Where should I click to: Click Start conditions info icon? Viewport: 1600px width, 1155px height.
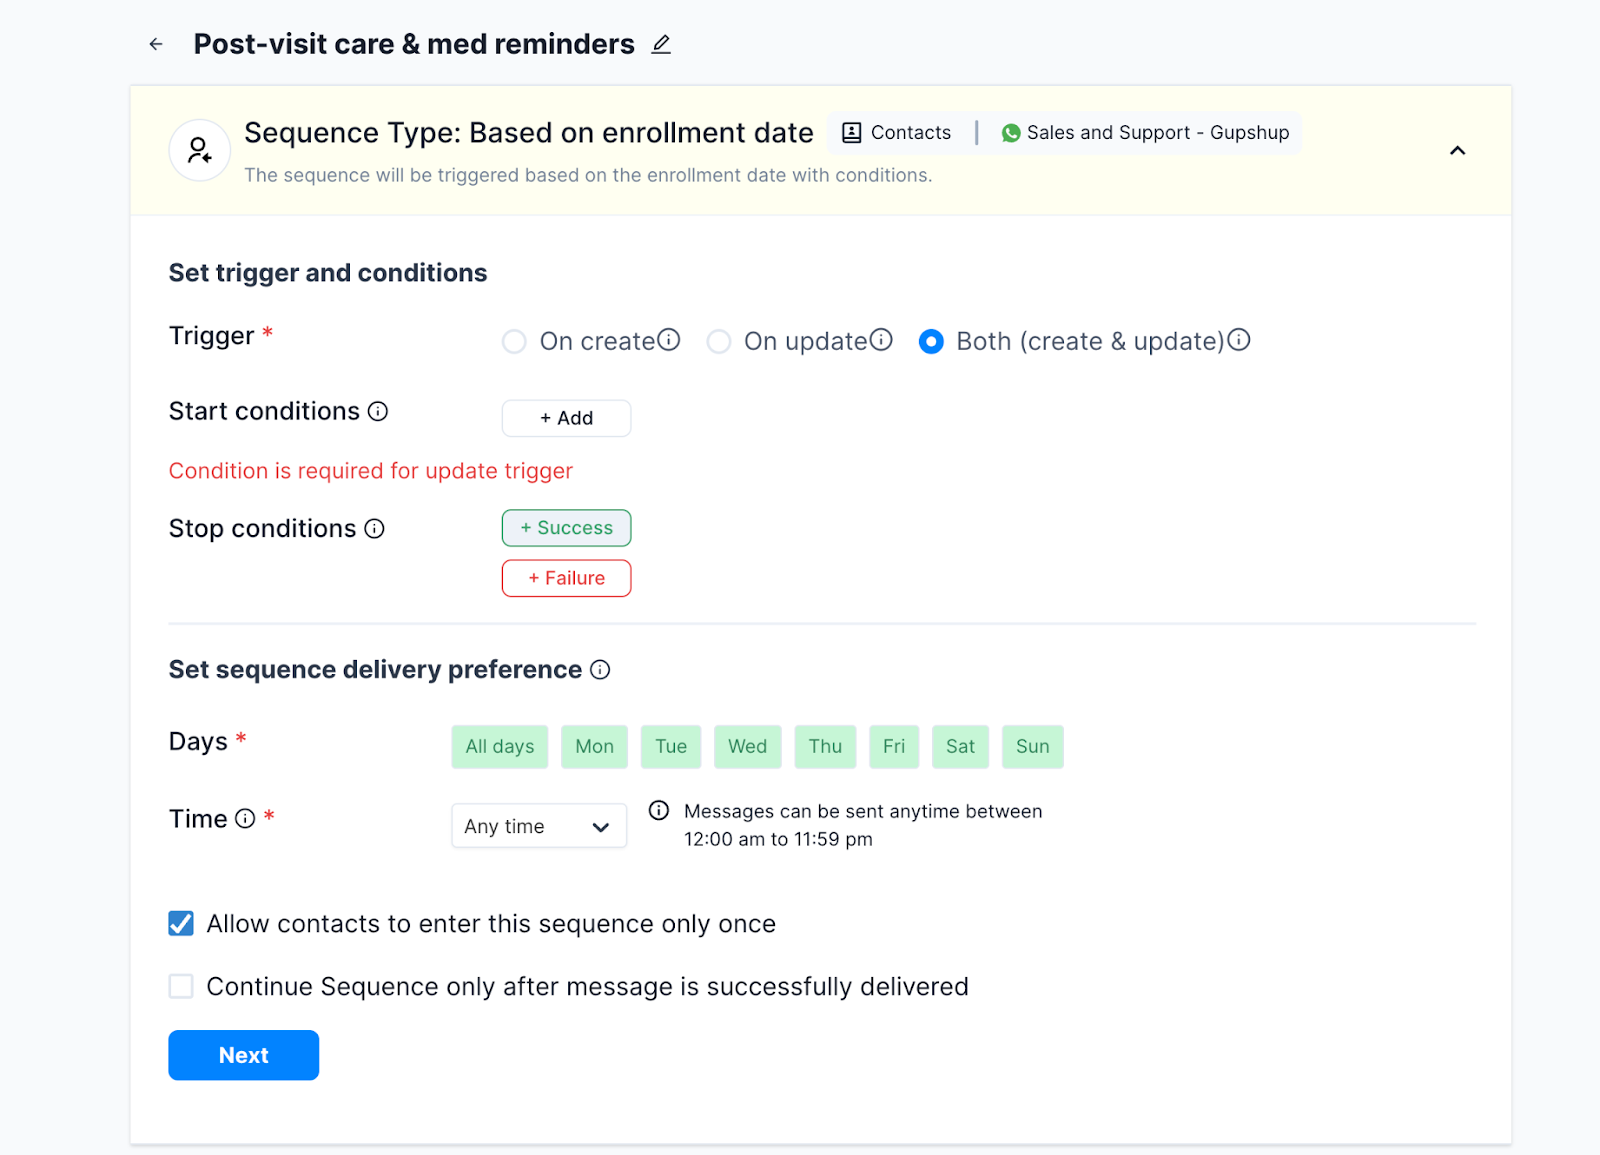378,411
